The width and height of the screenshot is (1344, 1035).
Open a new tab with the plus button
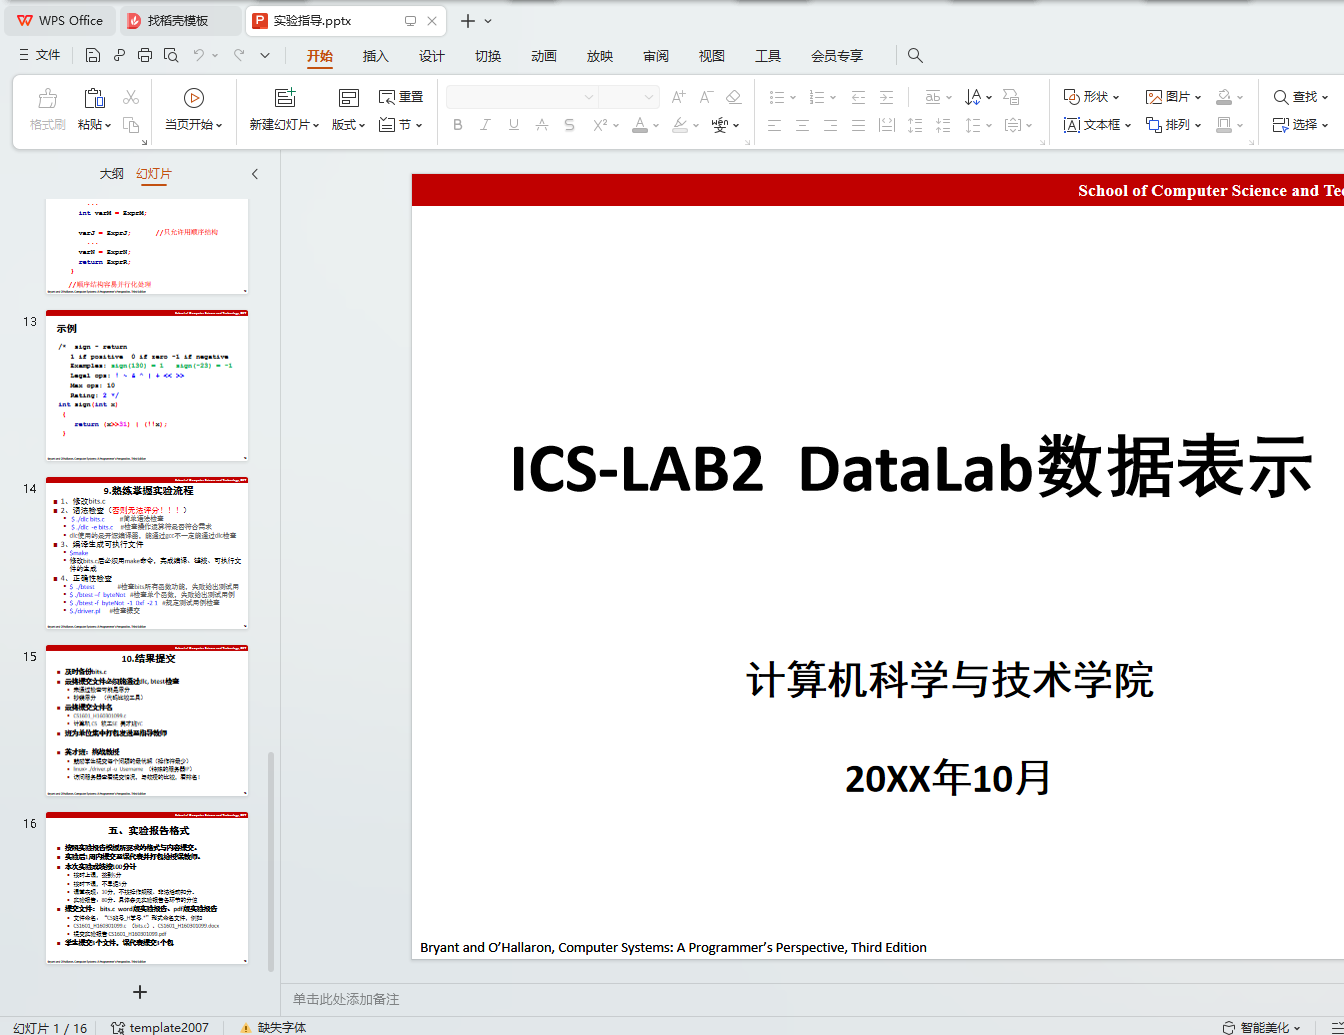coord(468,21)
